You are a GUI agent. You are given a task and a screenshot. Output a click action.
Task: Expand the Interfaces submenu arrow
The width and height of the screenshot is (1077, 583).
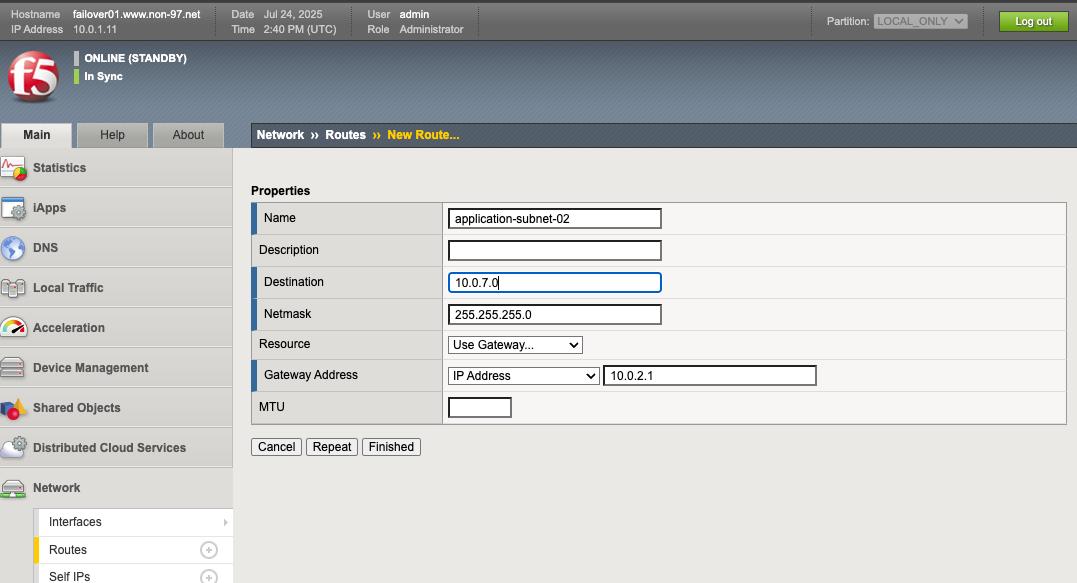pos(225,523)
